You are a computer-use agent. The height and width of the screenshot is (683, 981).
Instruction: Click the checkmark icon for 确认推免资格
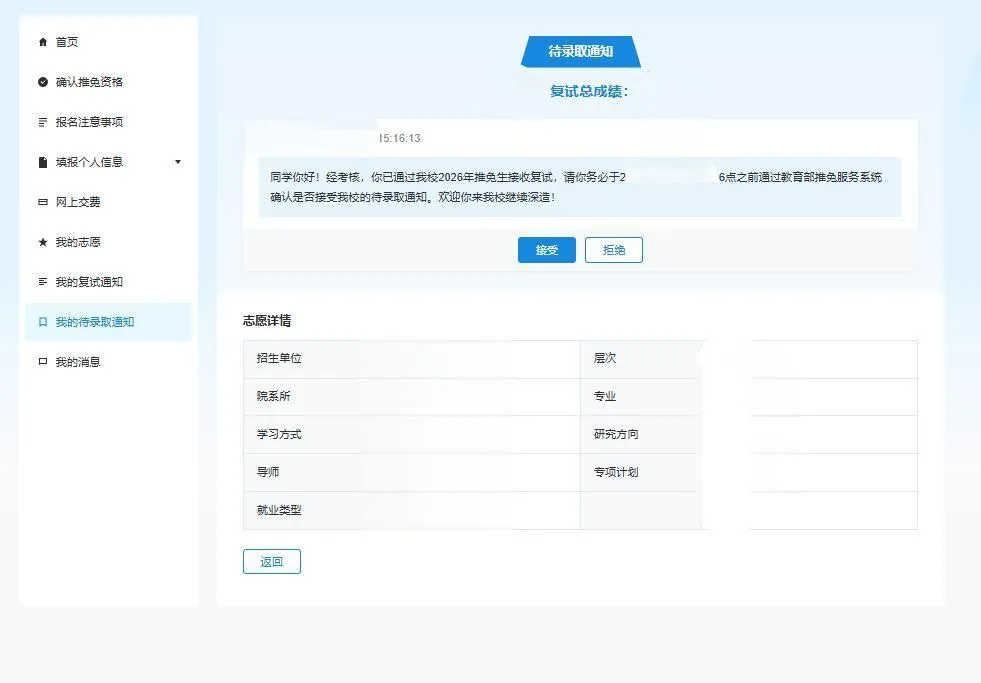(43, 82)
